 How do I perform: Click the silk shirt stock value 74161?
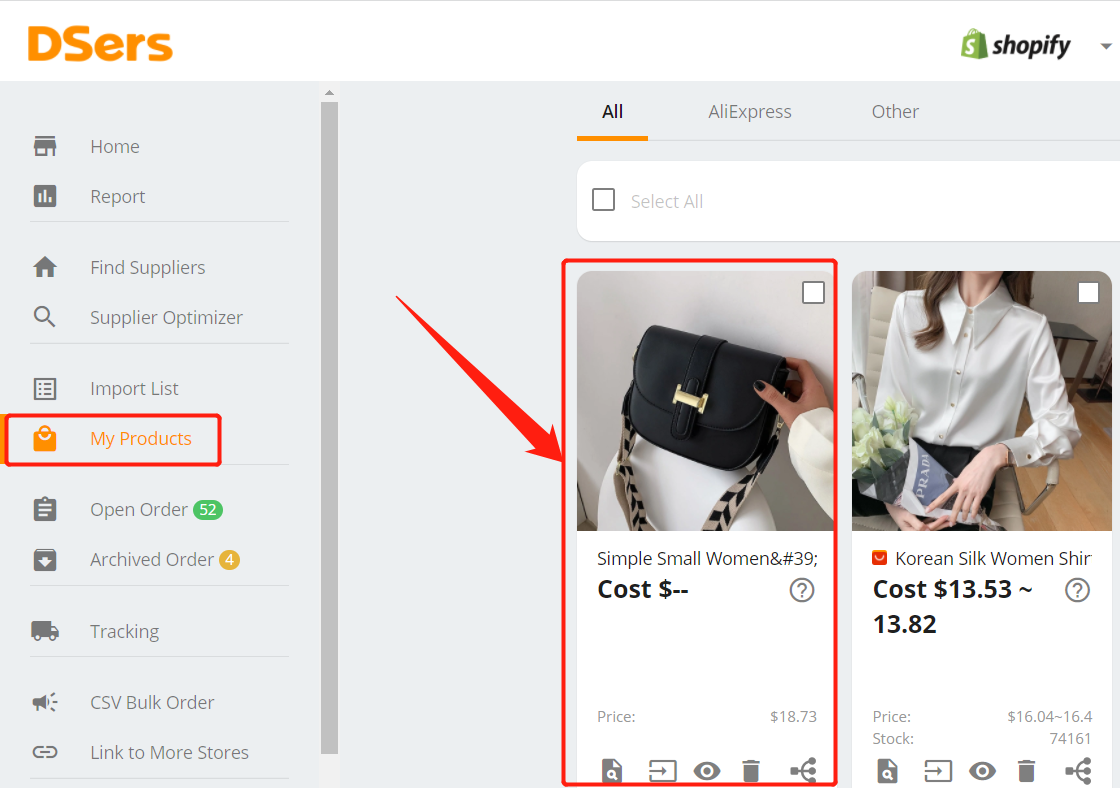click(x=1070, y=739)
